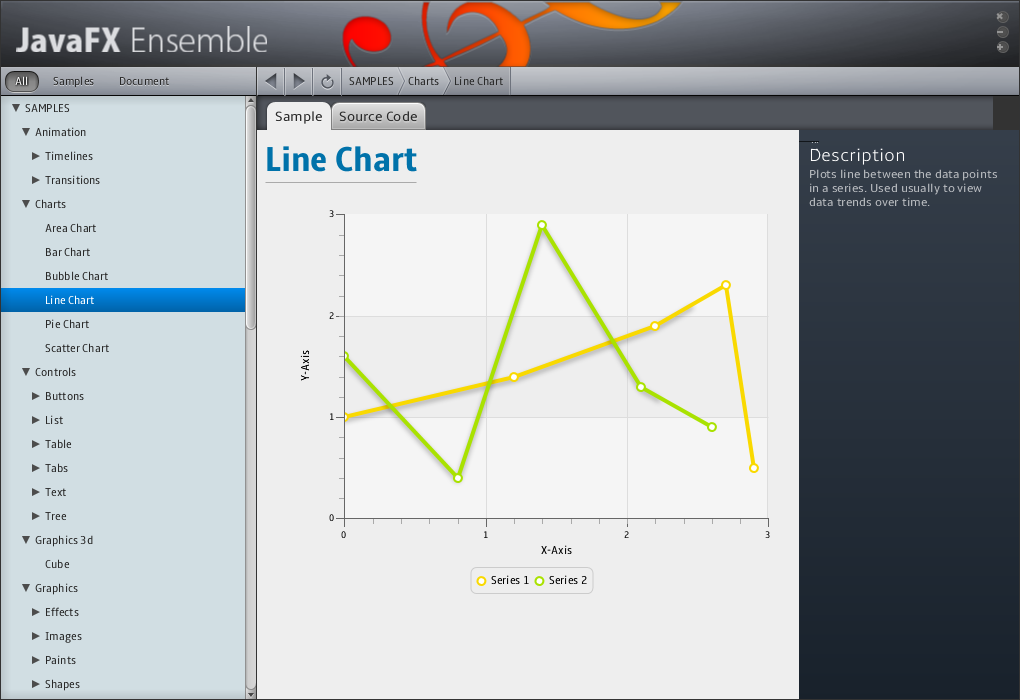Collapse the Charts branch
Viewport: 1020px width, 700px height.
point(26,204)
